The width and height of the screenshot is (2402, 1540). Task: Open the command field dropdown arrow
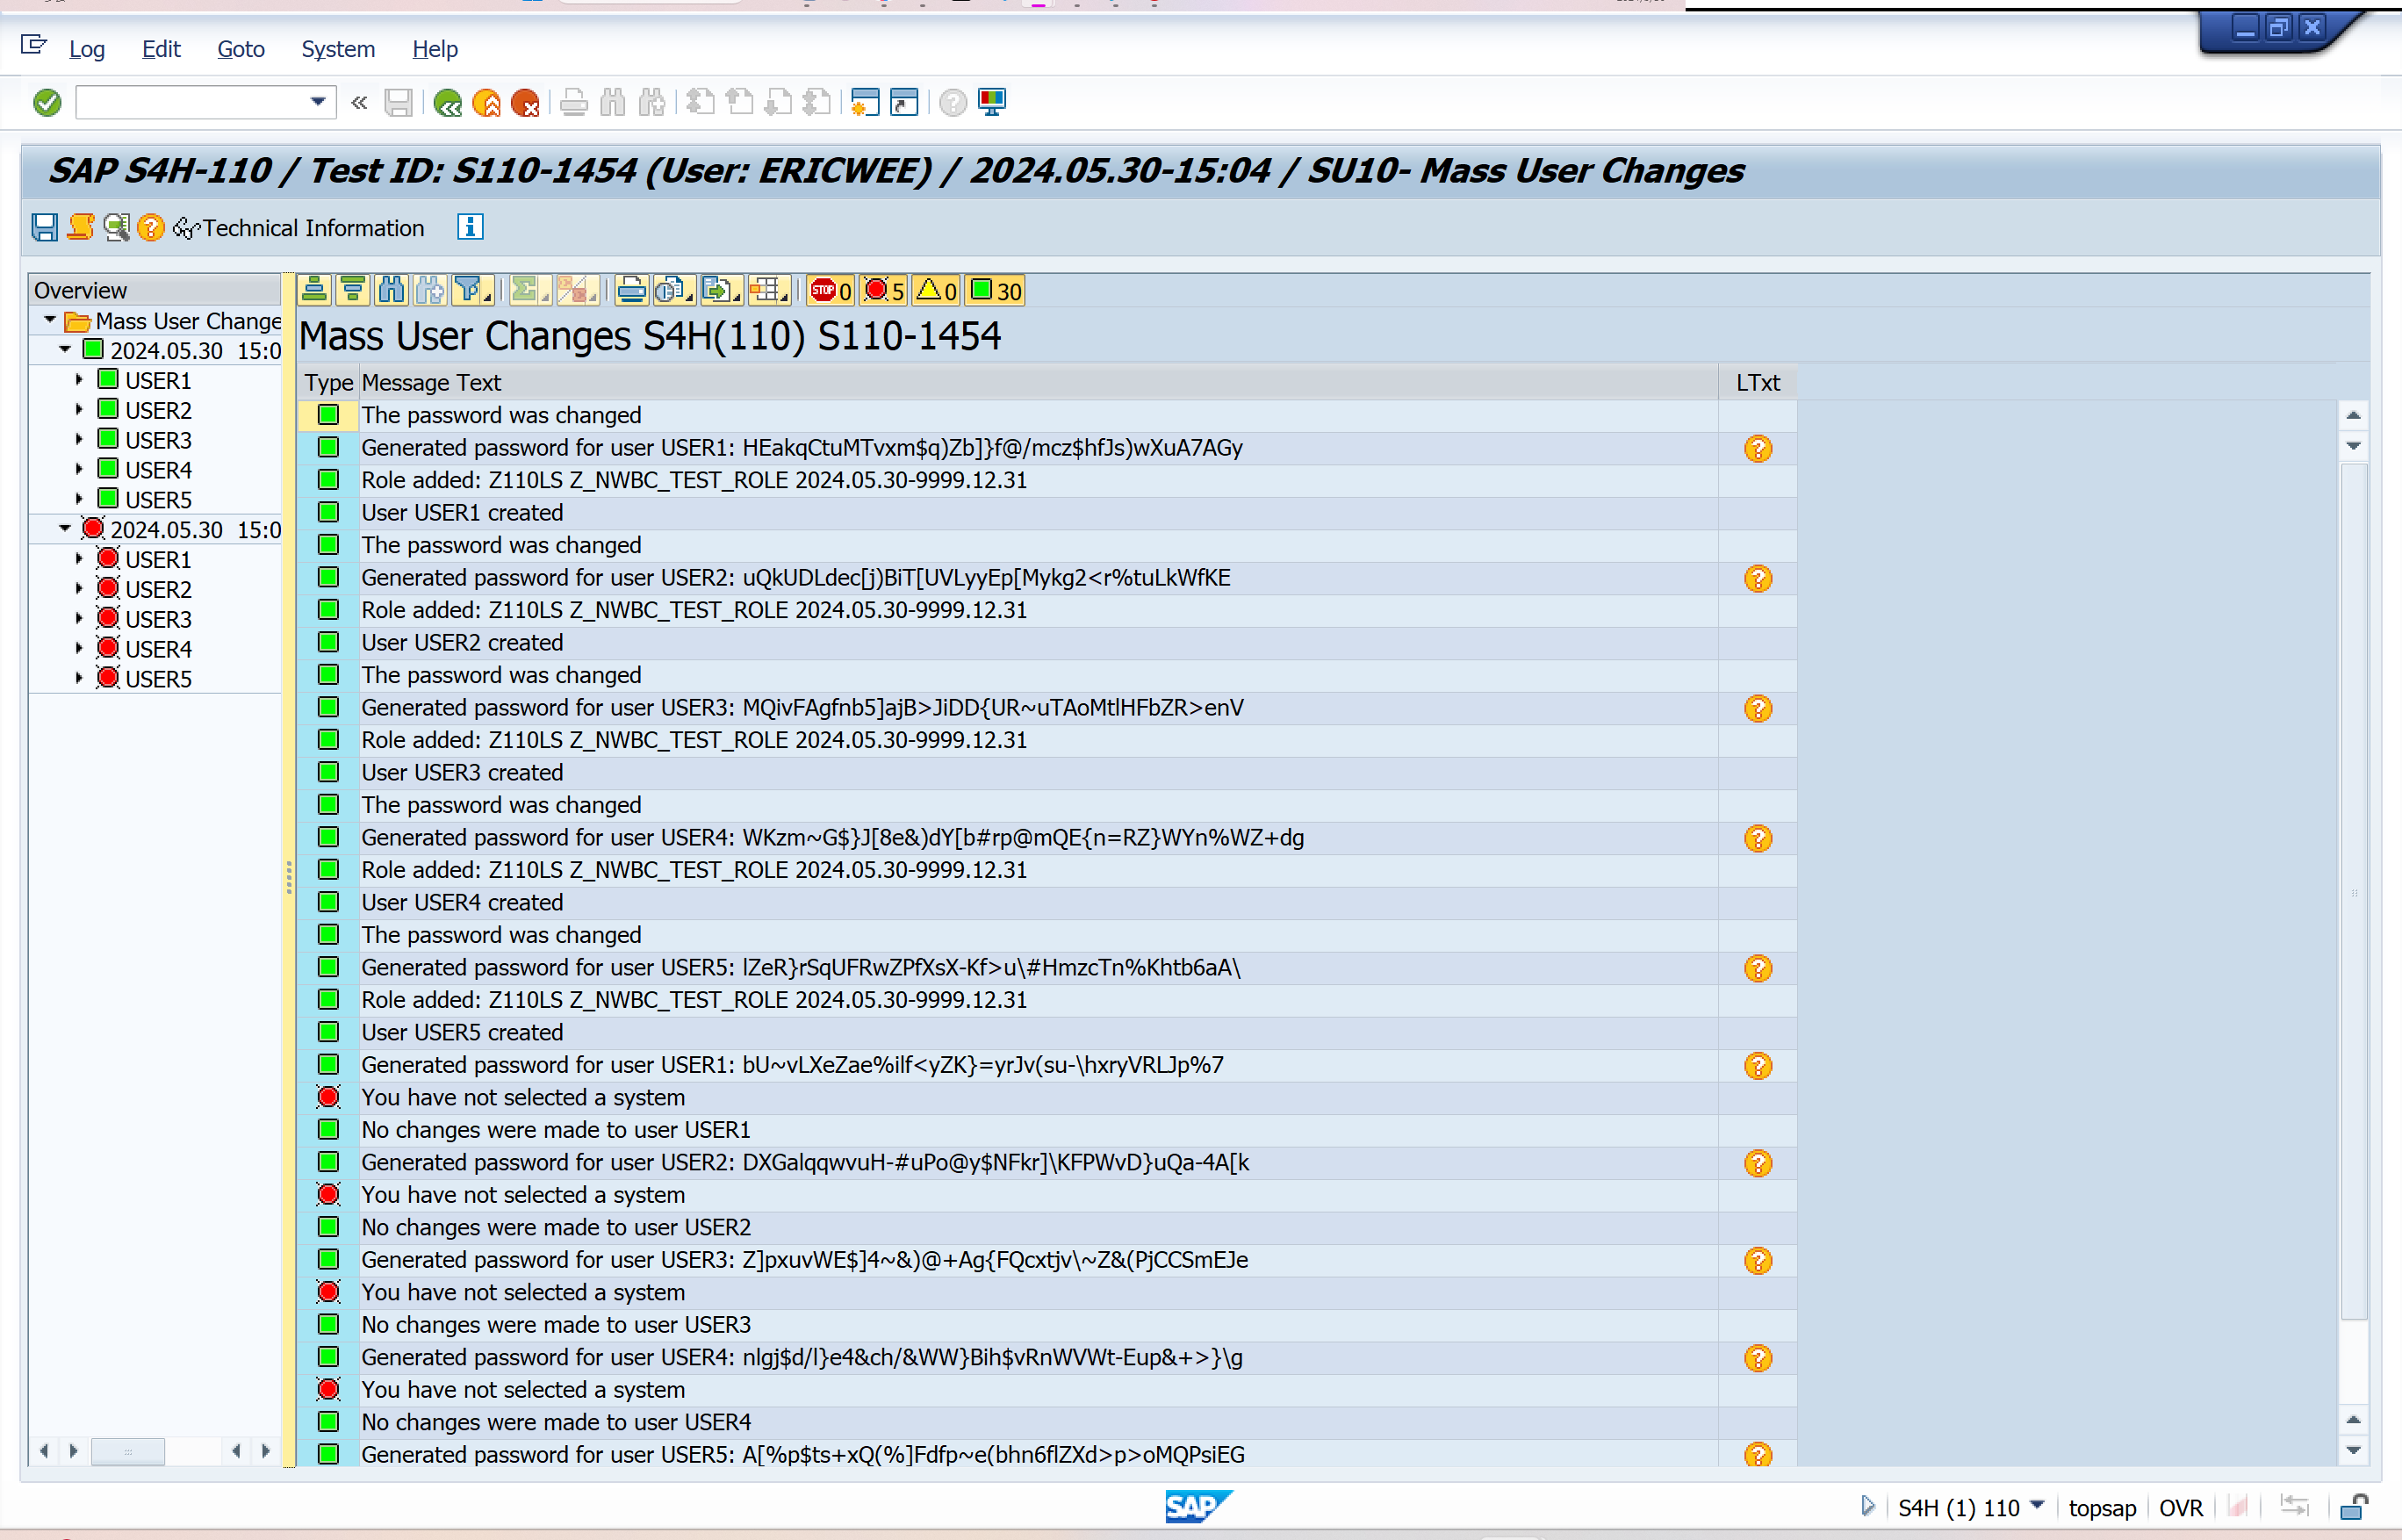click(x=318, y=101)
